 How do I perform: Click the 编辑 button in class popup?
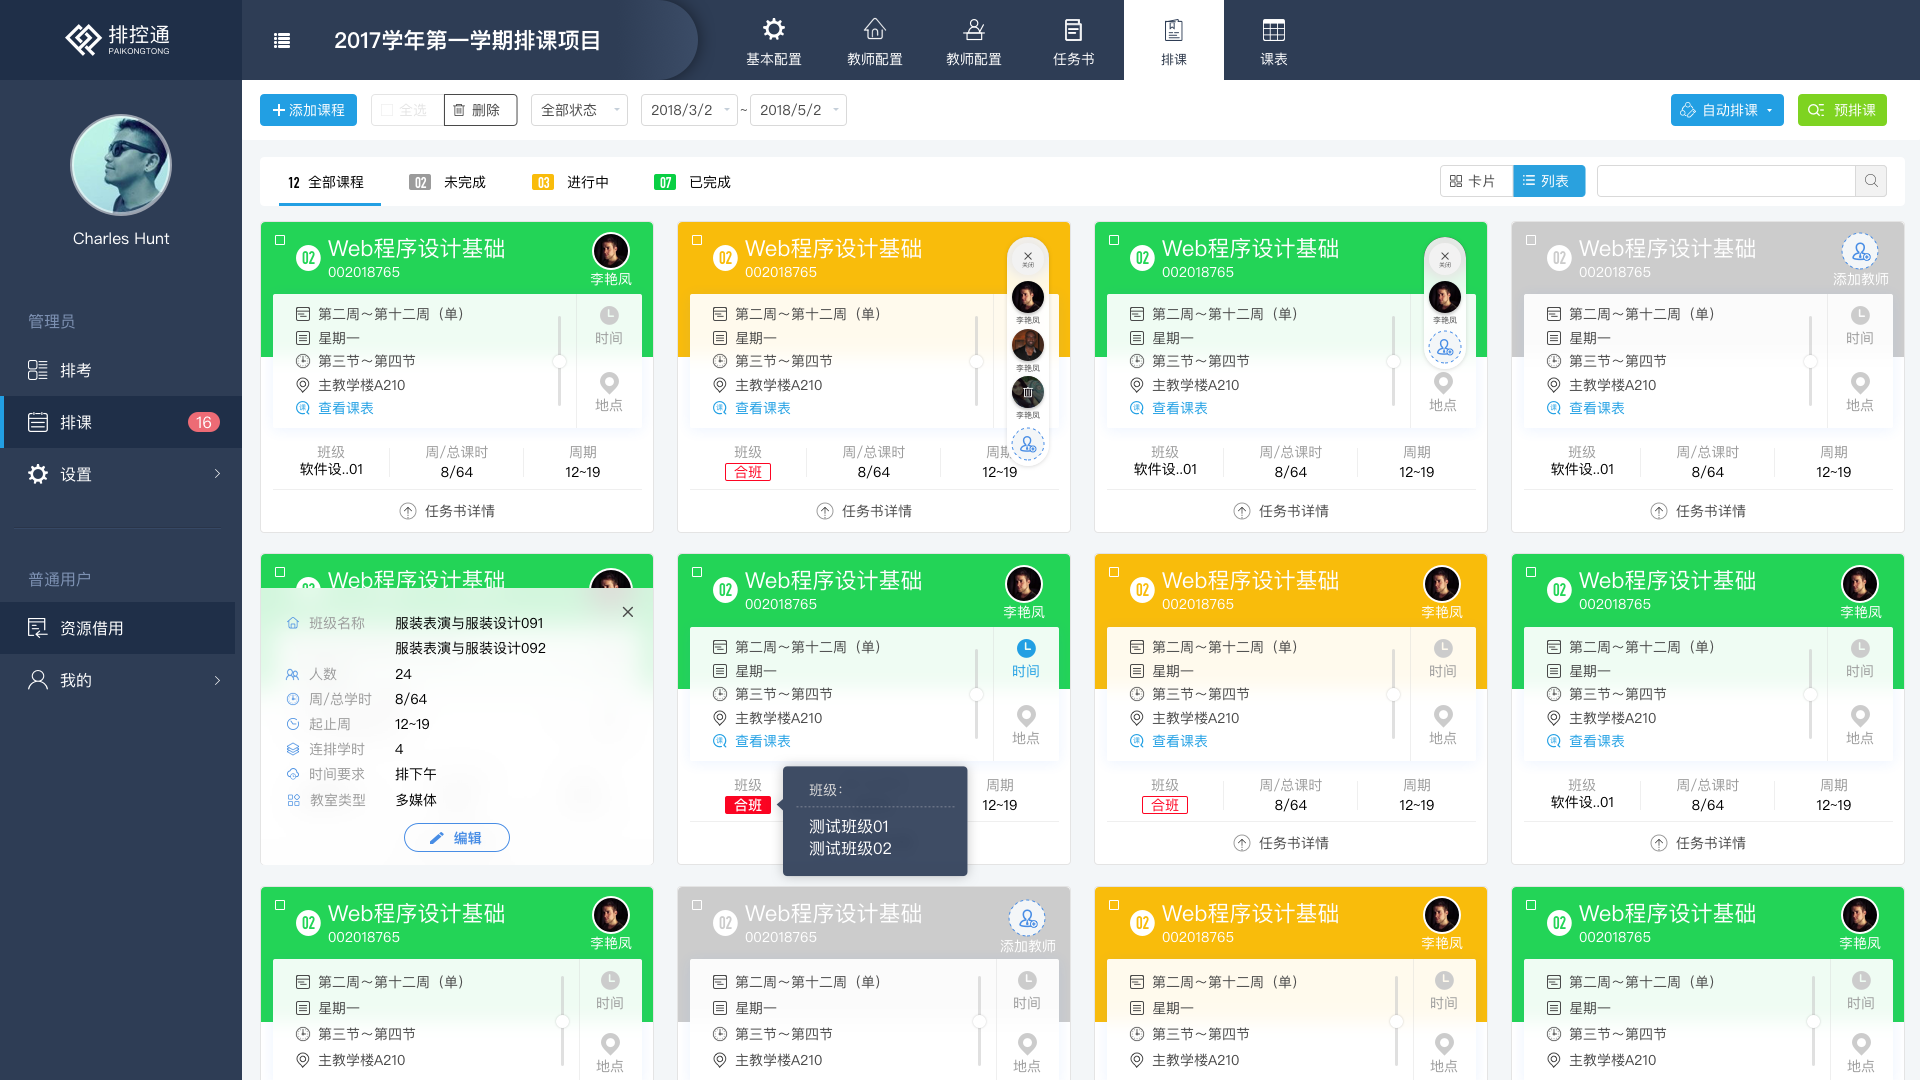coord(457,838)
